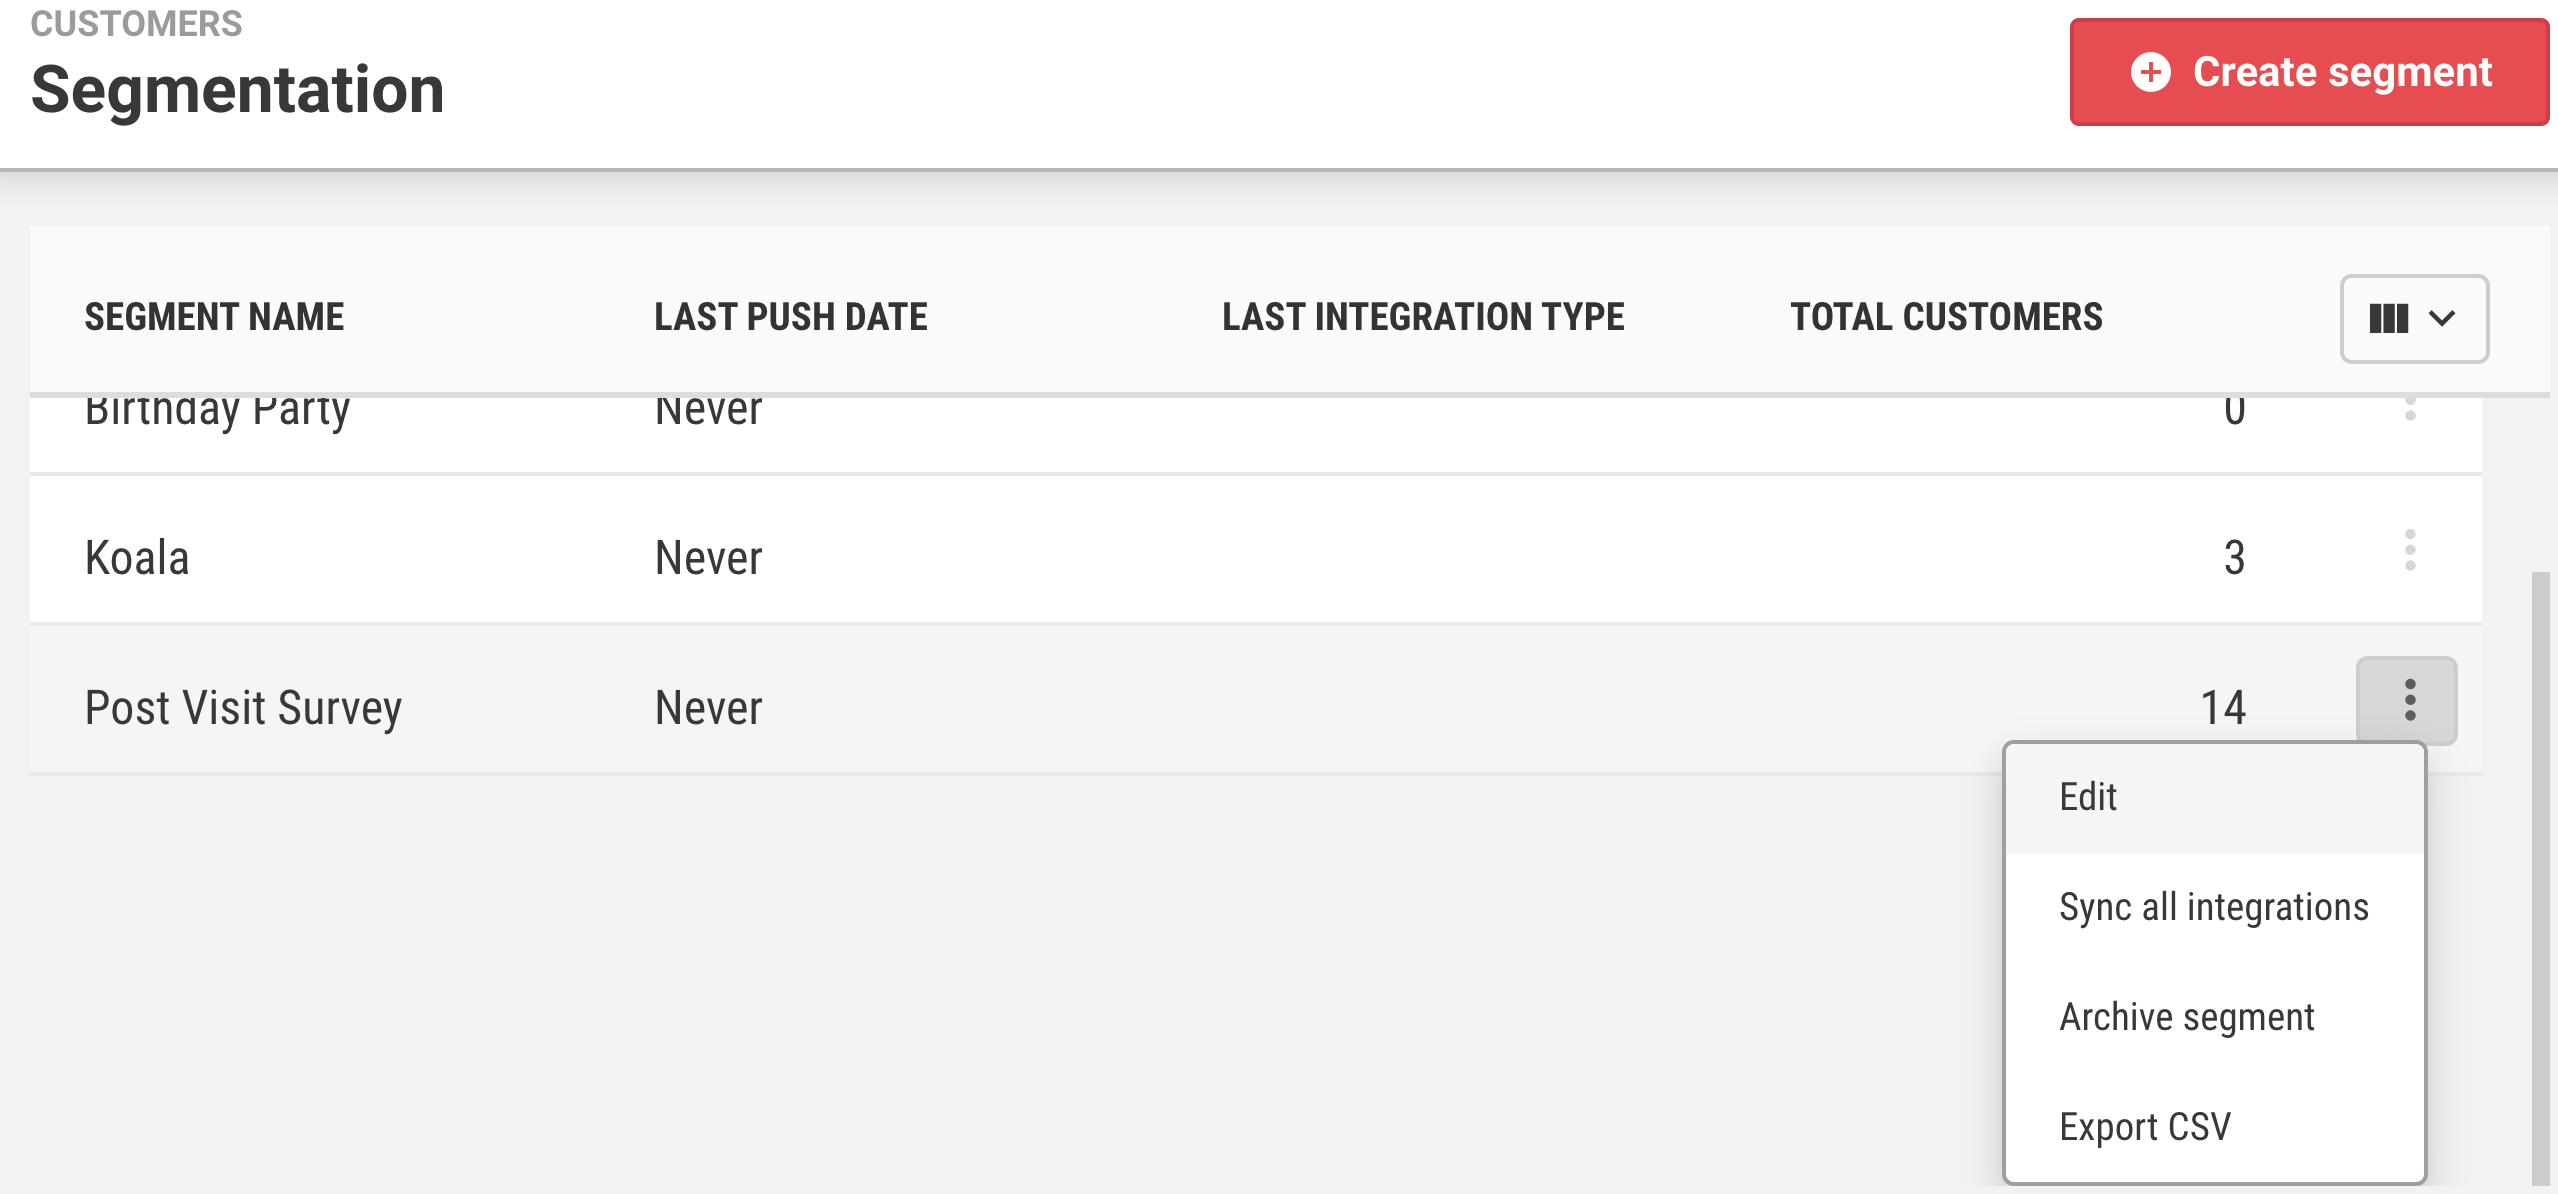
Task: Select the Birthday Party segment
Action: point(218,411)
